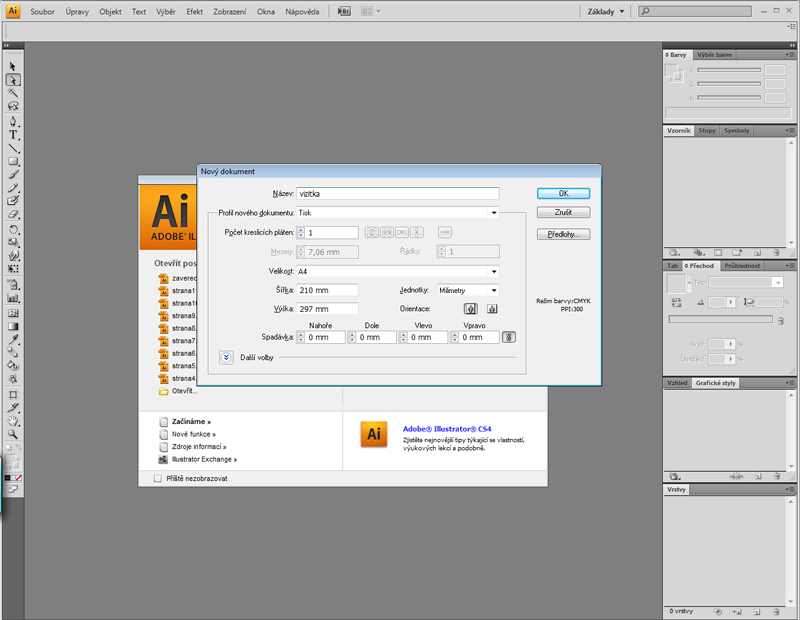Increase artboard count with the stepper
The width and height of the screenshot is (800, 620).
[300, 229]
